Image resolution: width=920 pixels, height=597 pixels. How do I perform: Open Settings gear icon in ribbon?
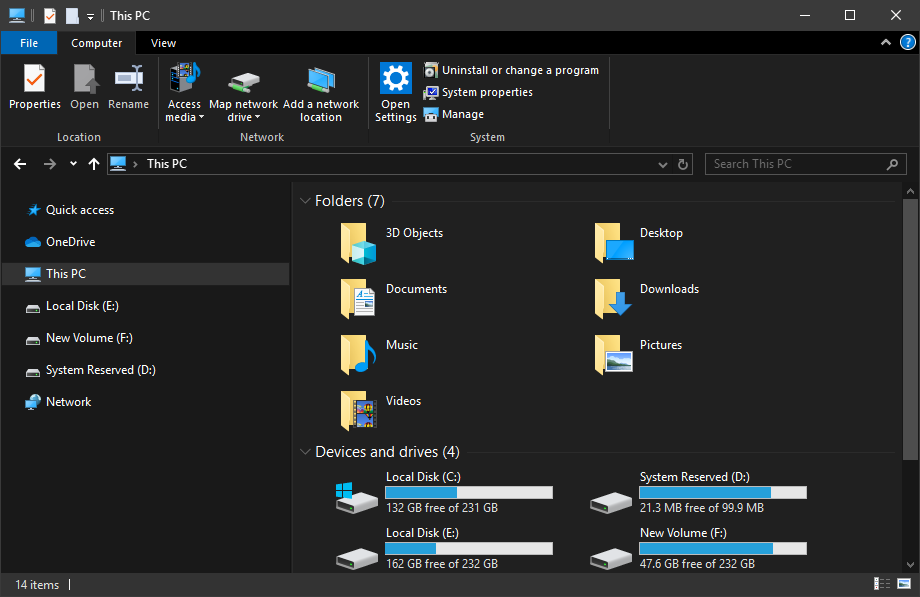pyautogui.click(x=395, y=79)
